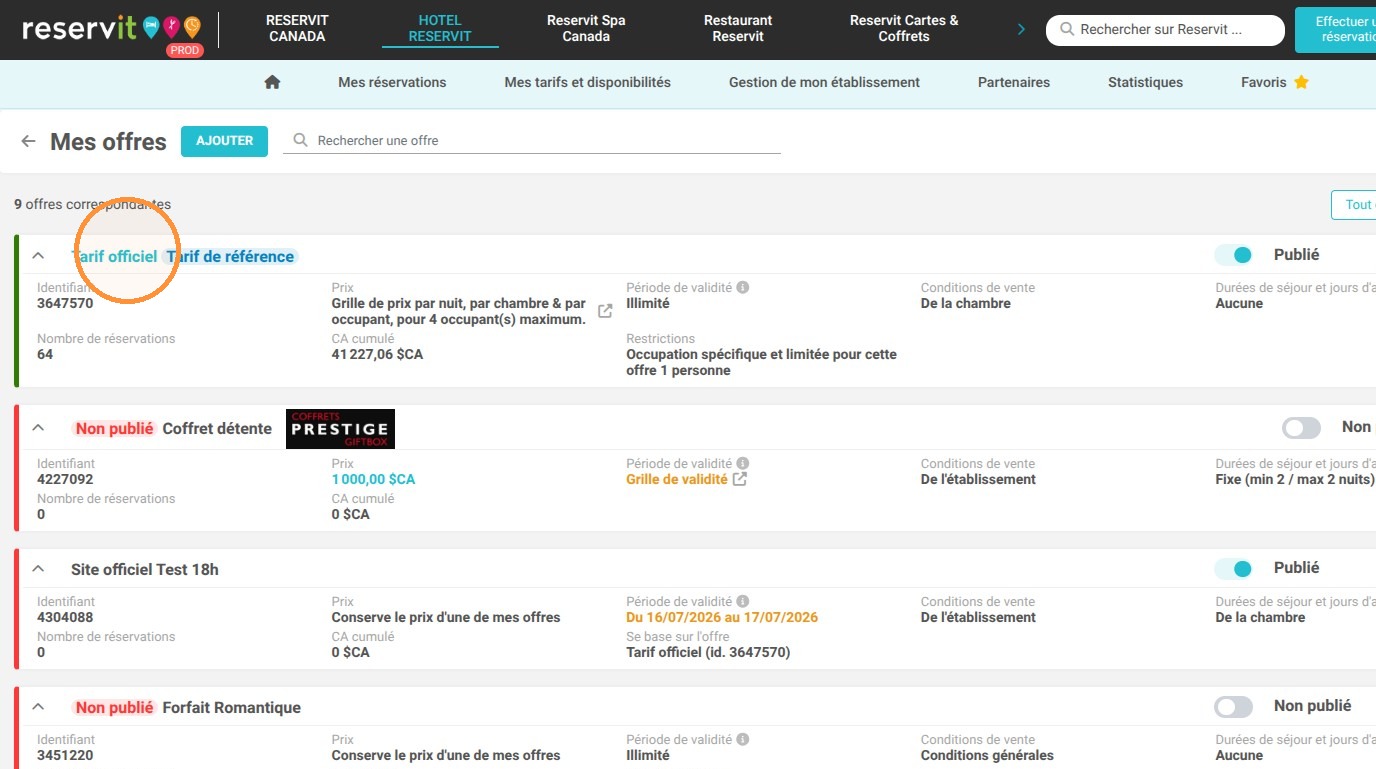1376x769 pixels.
Task: Show more establishments with the top bar chevron
Action: (x=1021, y=29)
